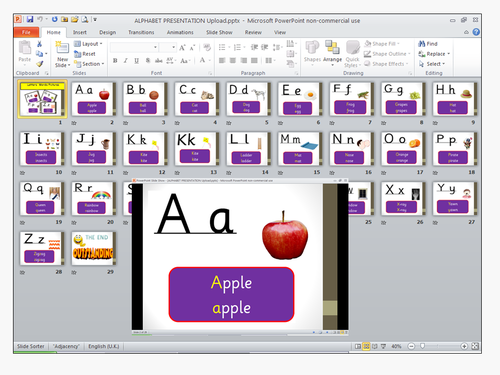Switch to the Transitions tab
The width and height of the screenshot is (500, 375).
pyautogui.click(x=141, y=32)
